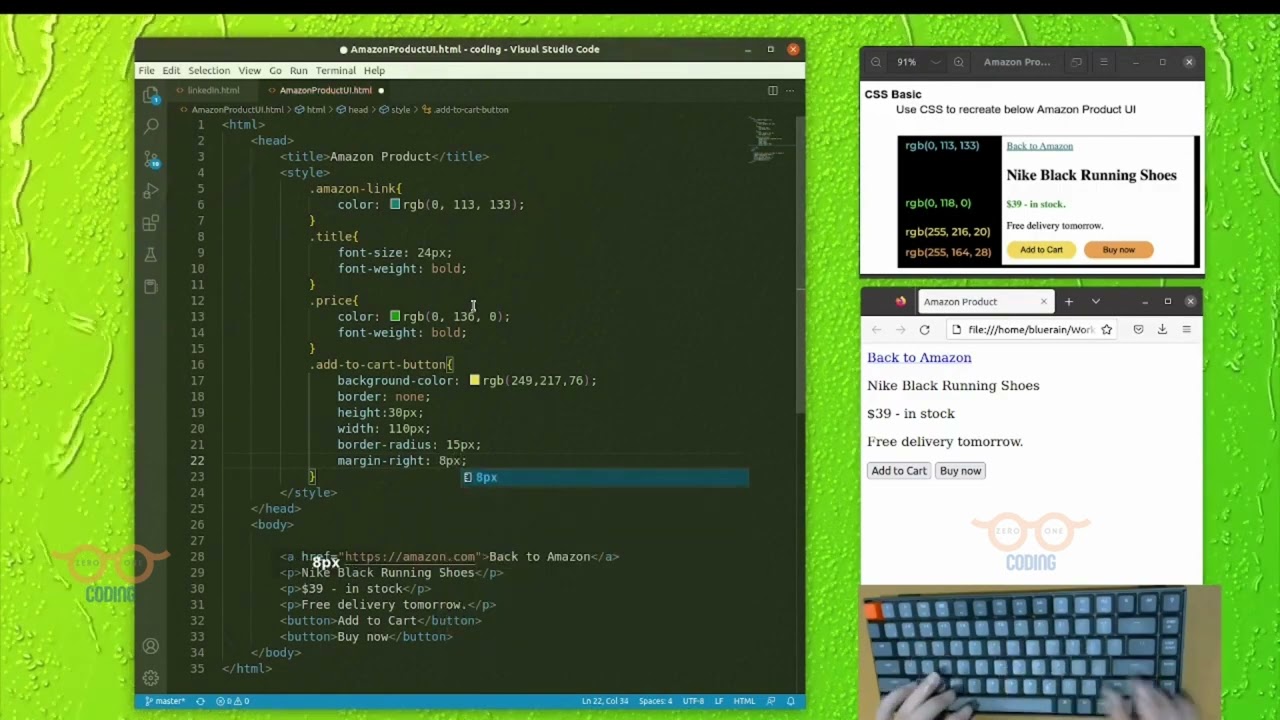Select .add-to-cart-button breadcrumb
Viewport: 1280px width, 720px height.
[466, 109]
